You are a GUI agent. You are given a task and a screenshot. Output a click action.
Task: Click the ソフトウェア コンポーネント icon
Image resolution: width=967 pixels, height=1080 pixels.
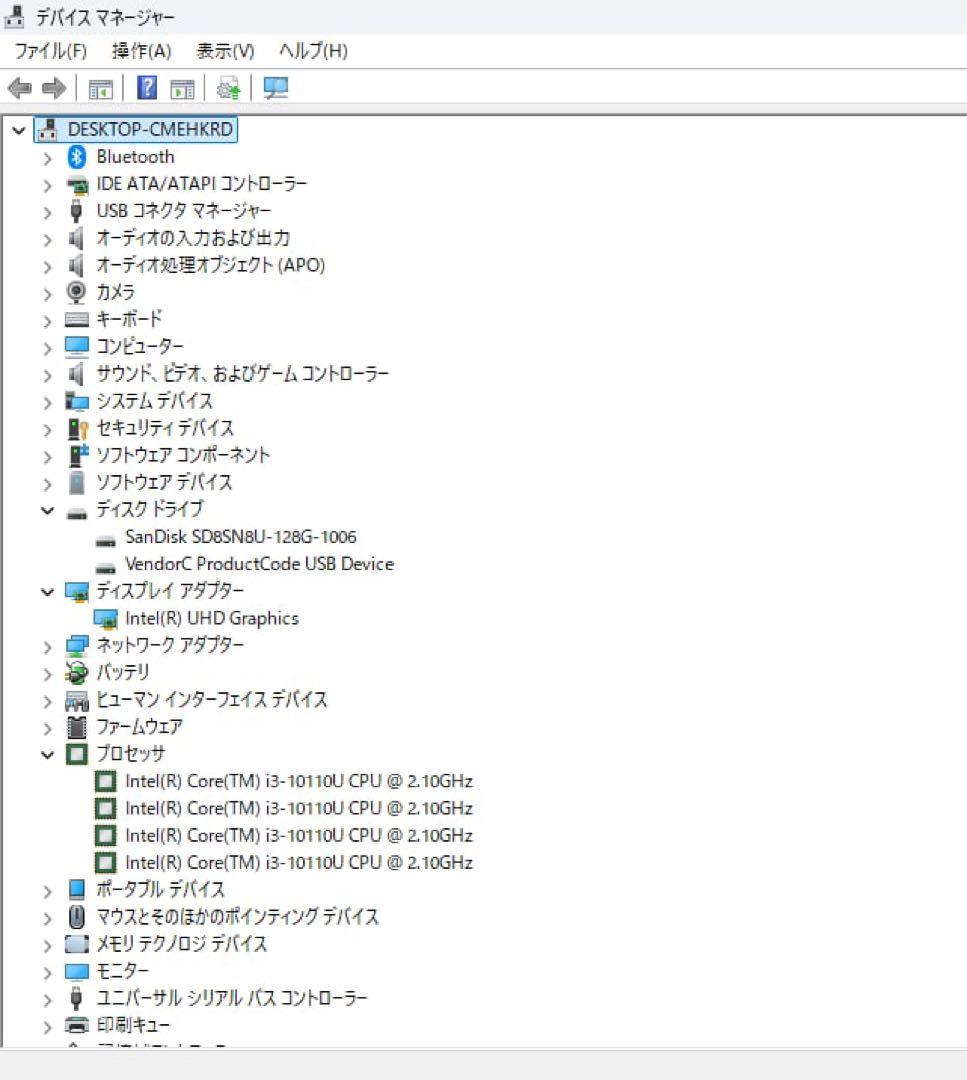click(78, 455)
